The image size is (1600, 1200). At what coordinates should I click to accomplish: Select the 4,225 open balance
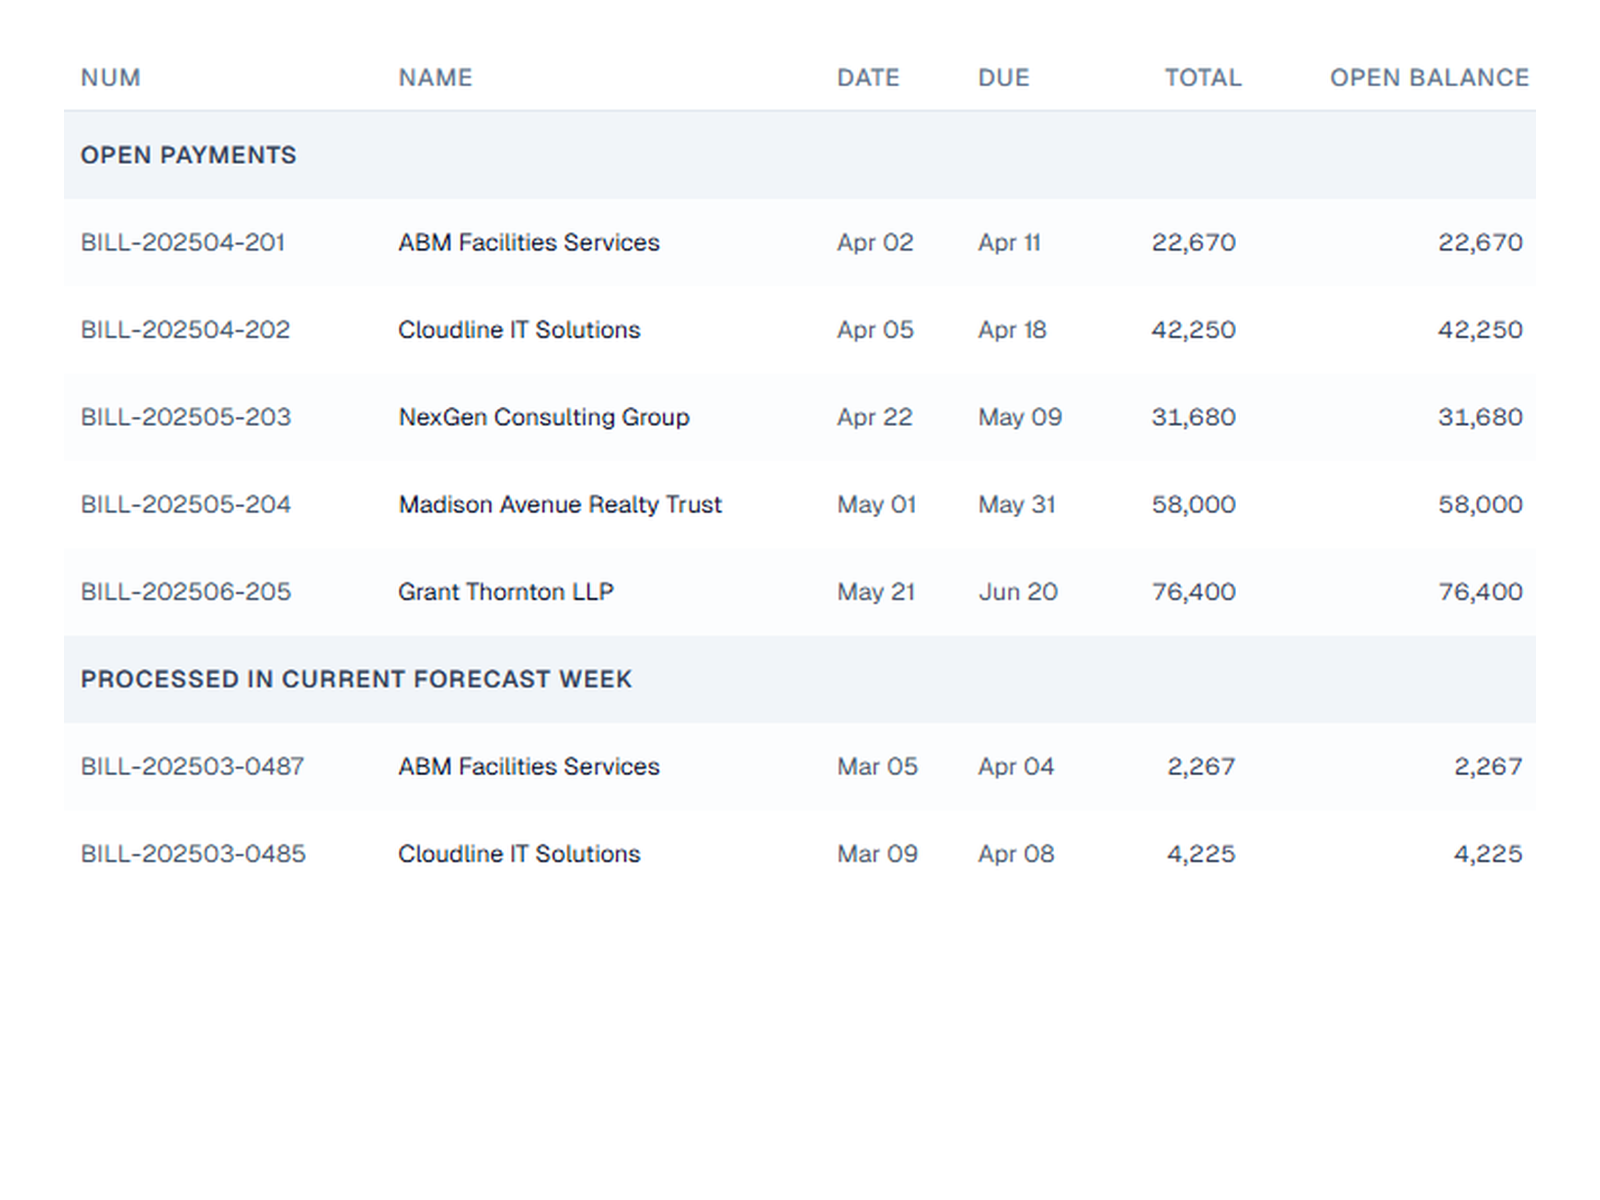[1488, 854]
